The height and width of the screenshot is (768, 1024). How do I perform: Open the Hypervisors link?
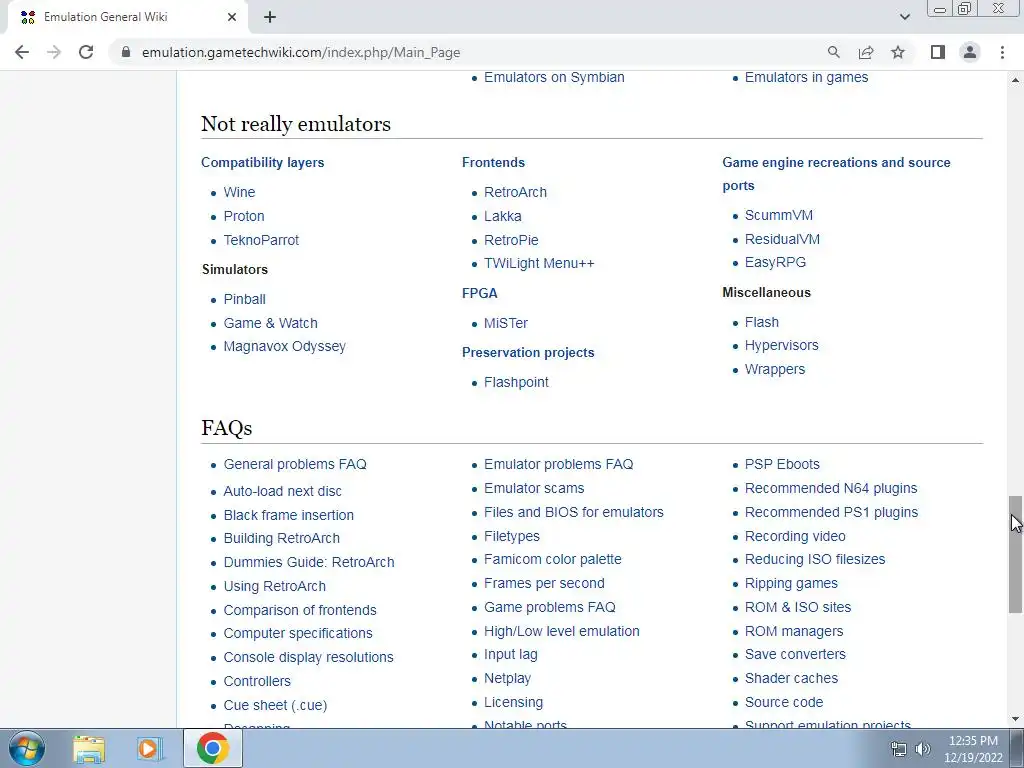pyautogui.click(x=781, y=345)
